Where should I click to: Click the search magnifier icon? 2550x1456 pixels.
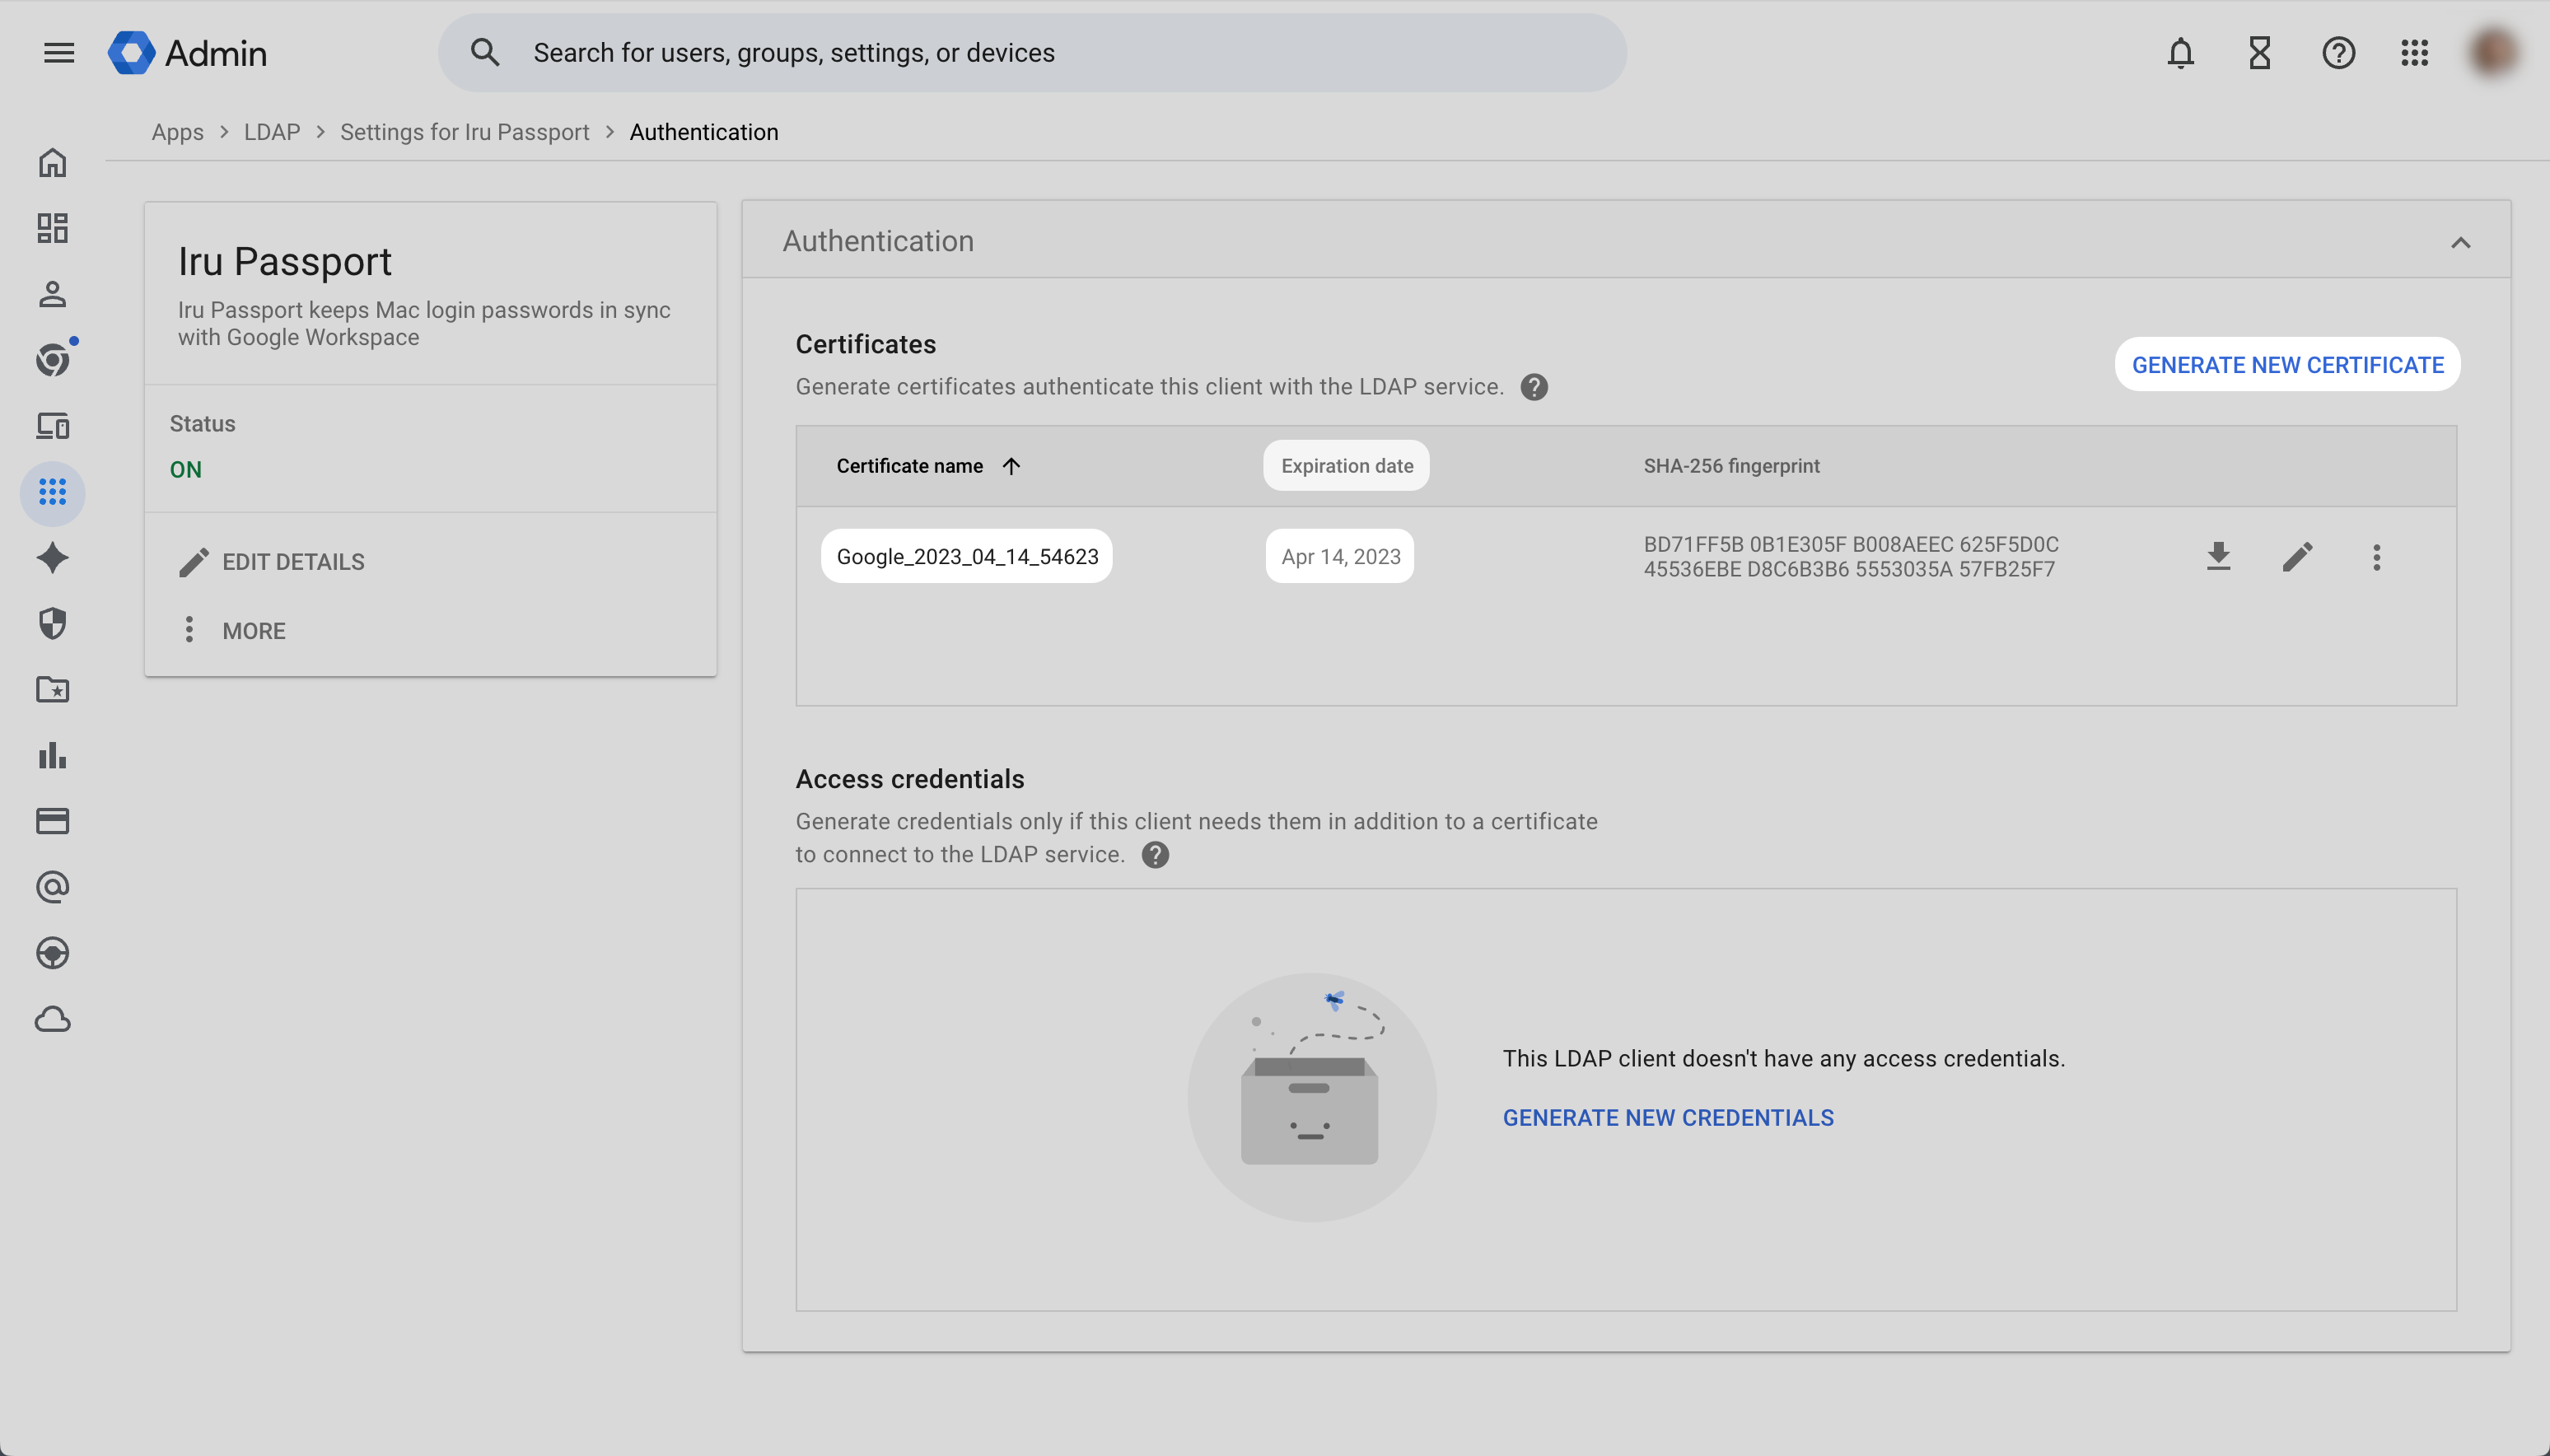[485, 53]
